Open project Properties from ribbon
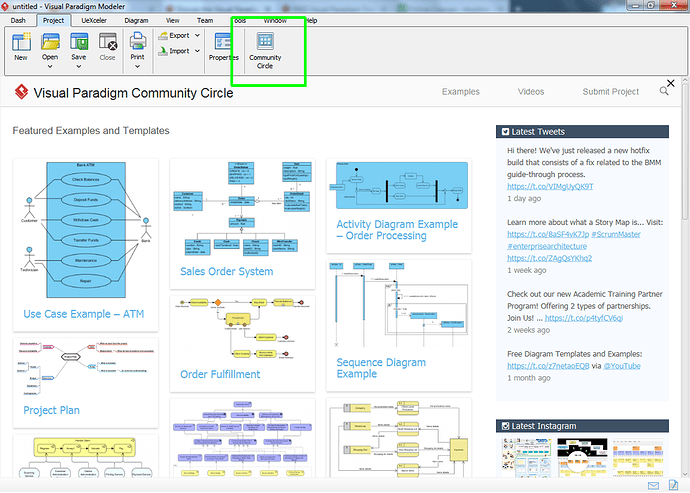The width and height of the screenshot is (690, 493). click(224, 47)
